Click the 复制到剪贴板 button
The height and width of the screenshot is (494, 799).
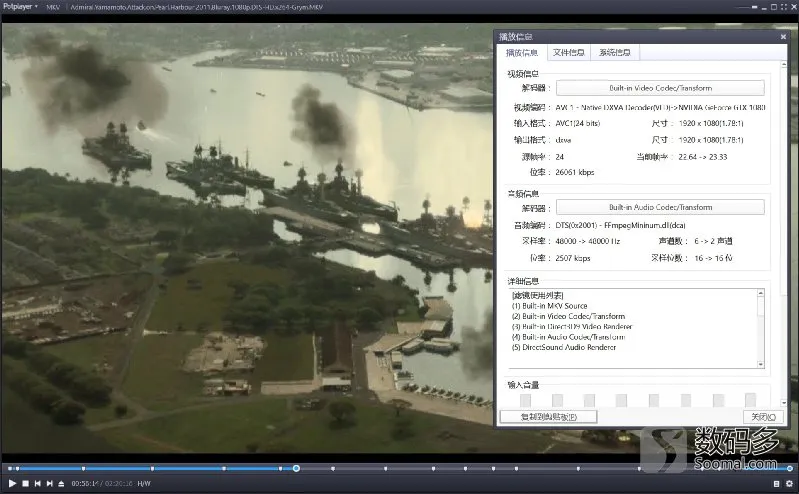(548, 417)
